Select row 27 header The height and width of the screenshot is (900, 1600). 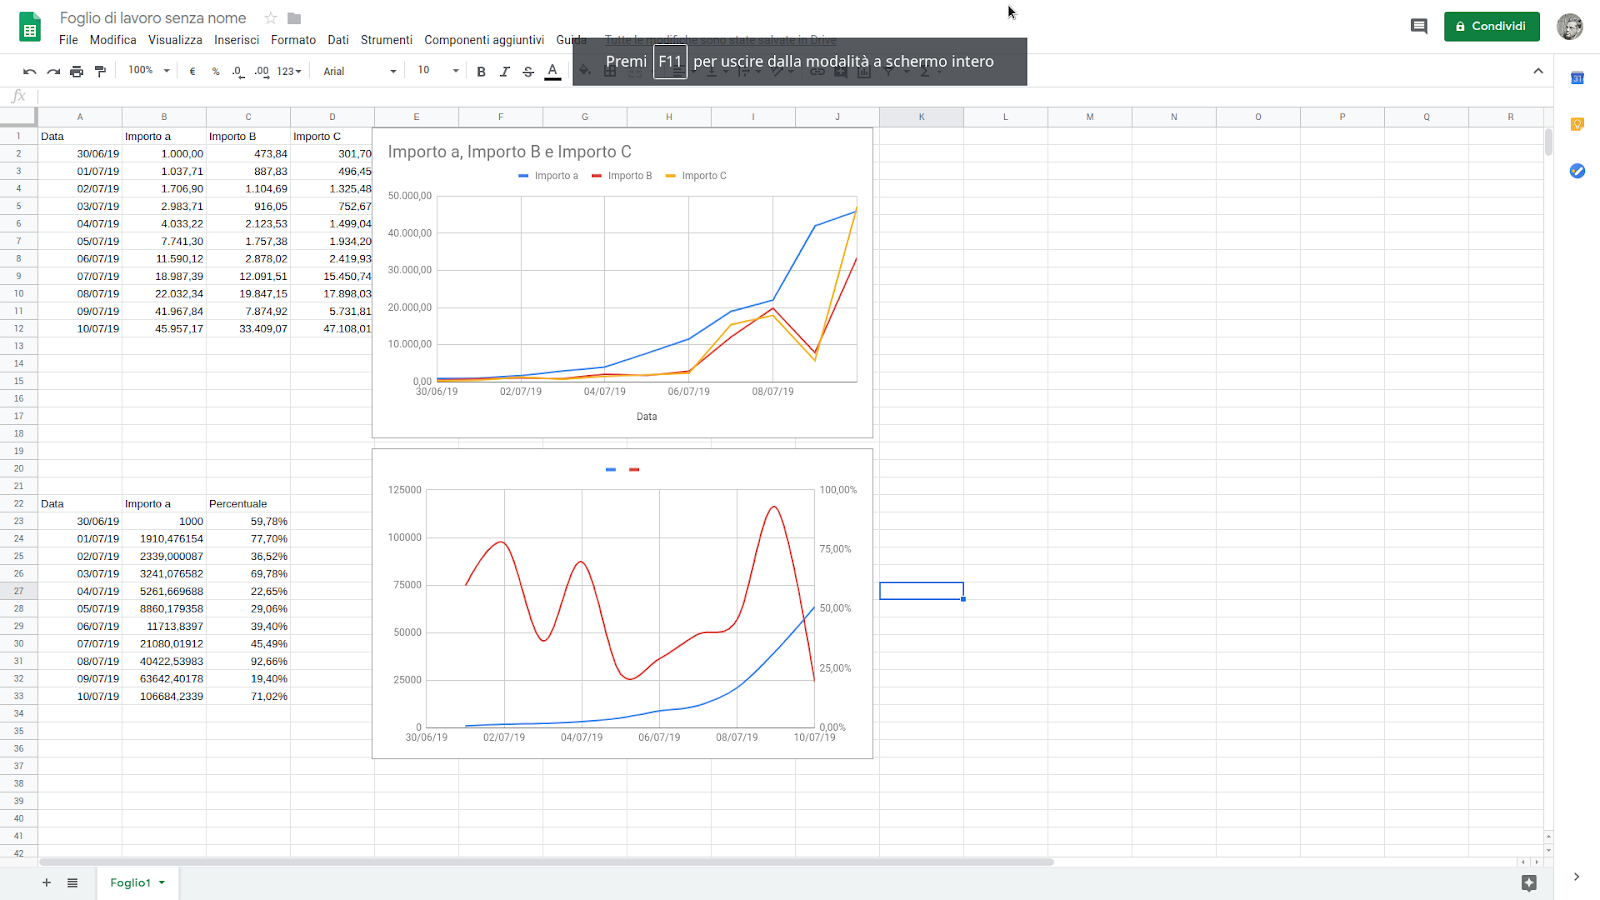tap(18, 591)
